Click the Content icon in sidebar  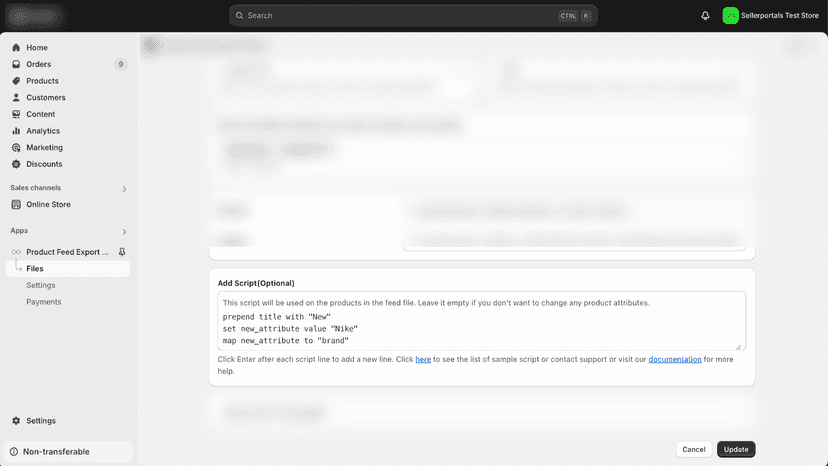16,114
